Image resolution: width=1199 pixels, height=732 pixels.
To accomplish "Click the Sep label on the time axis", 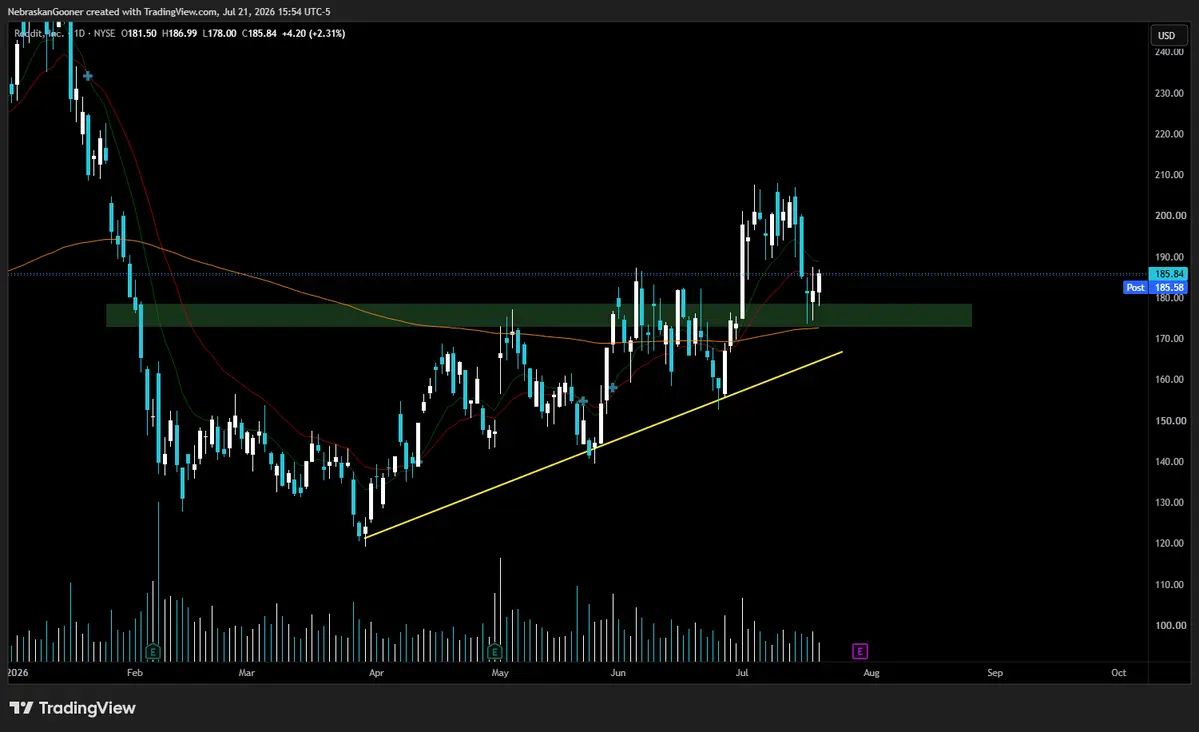I will point(995,673).
